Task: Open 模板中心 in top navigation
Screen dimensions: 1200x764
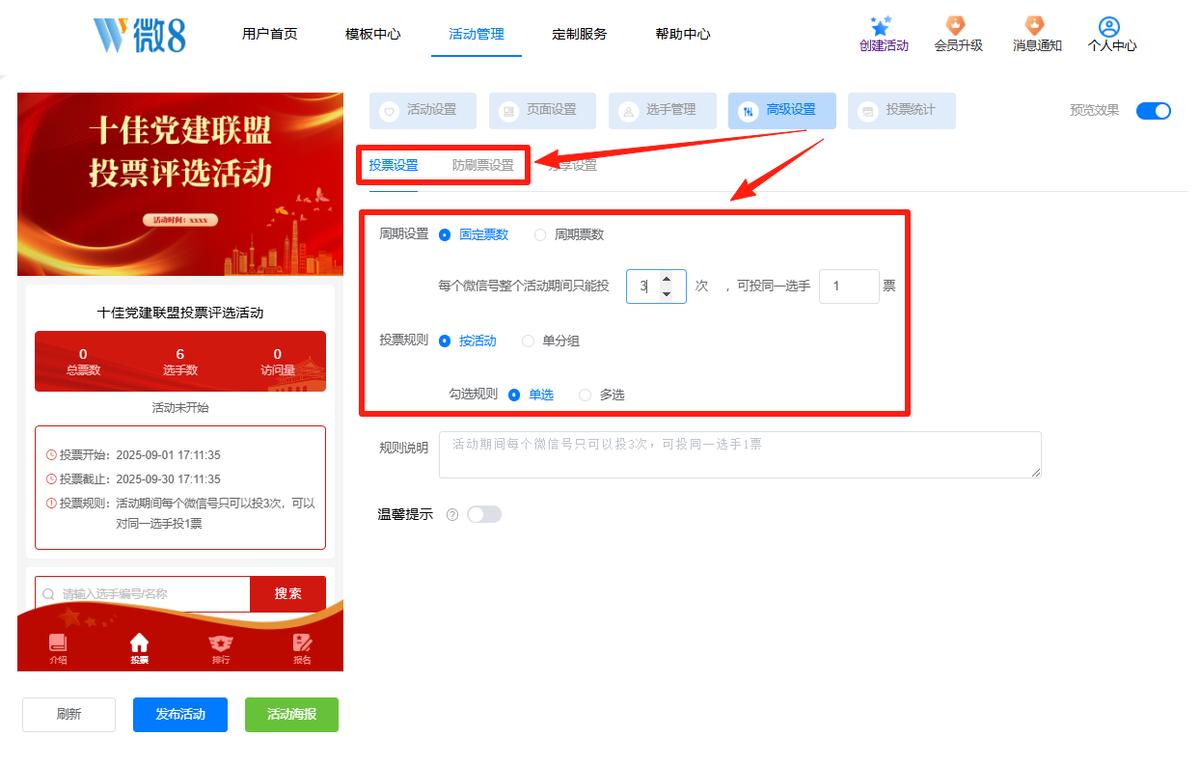Action: [x=373, y=34]
